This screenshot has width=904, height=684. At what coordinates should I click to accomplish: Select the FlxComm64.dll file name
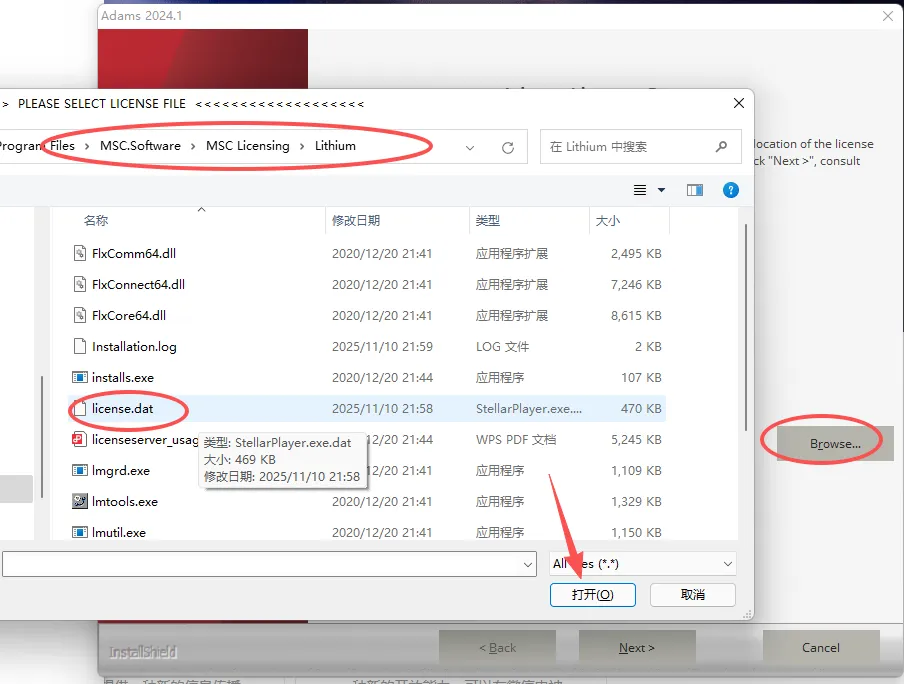point(134,253)
